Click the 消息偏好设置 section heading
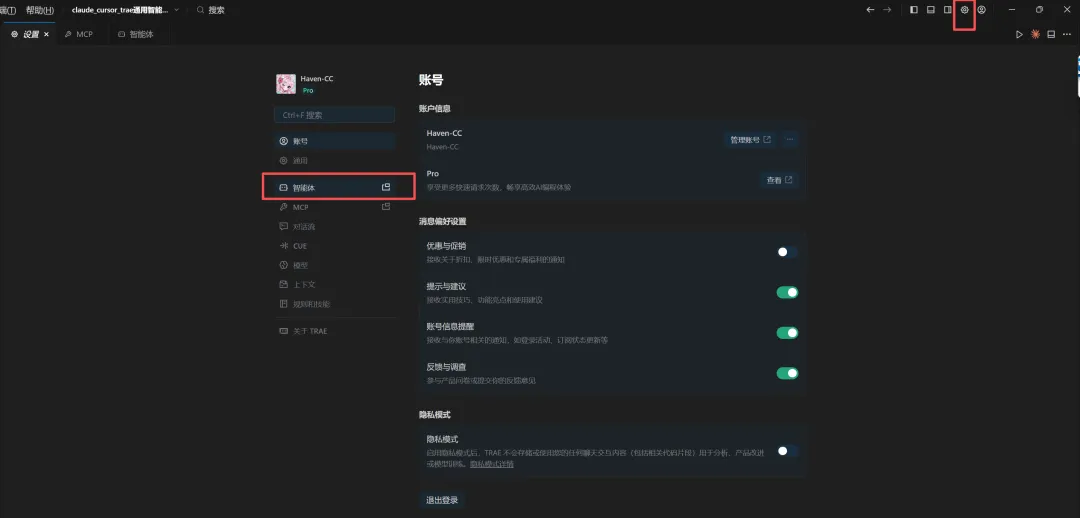Image resolution: width=1080 pixels, height=518 pixels. tap(443, 222)
